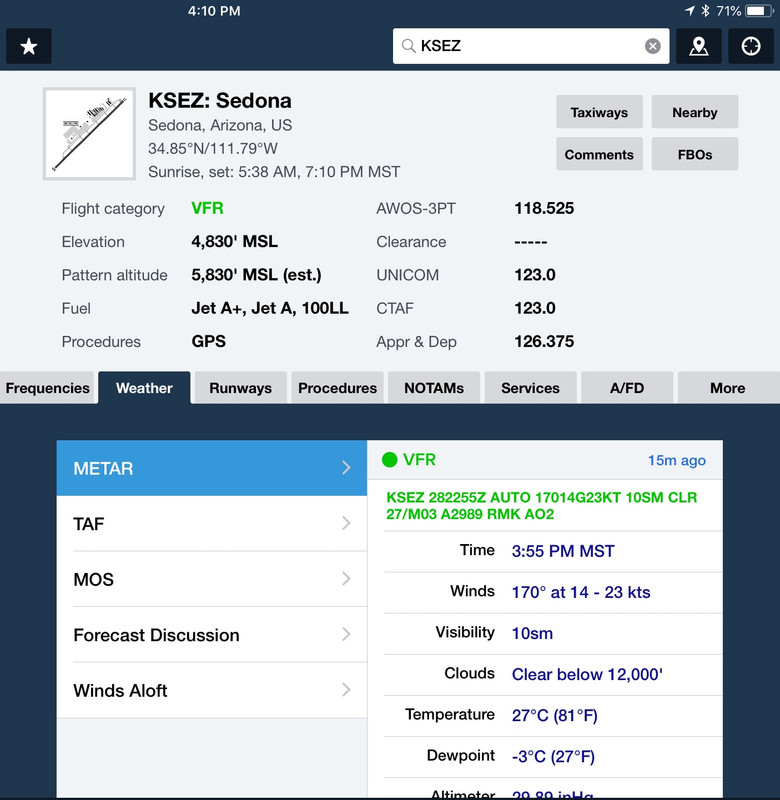This screenshot has width=780, height=800.
Task: Open the NOTAMs tab
Action: click(x=434, y=388)
